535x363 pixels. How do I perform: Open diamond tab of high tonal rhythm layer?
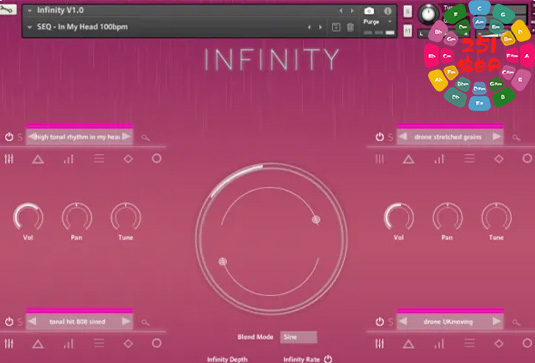pos(128,159)
